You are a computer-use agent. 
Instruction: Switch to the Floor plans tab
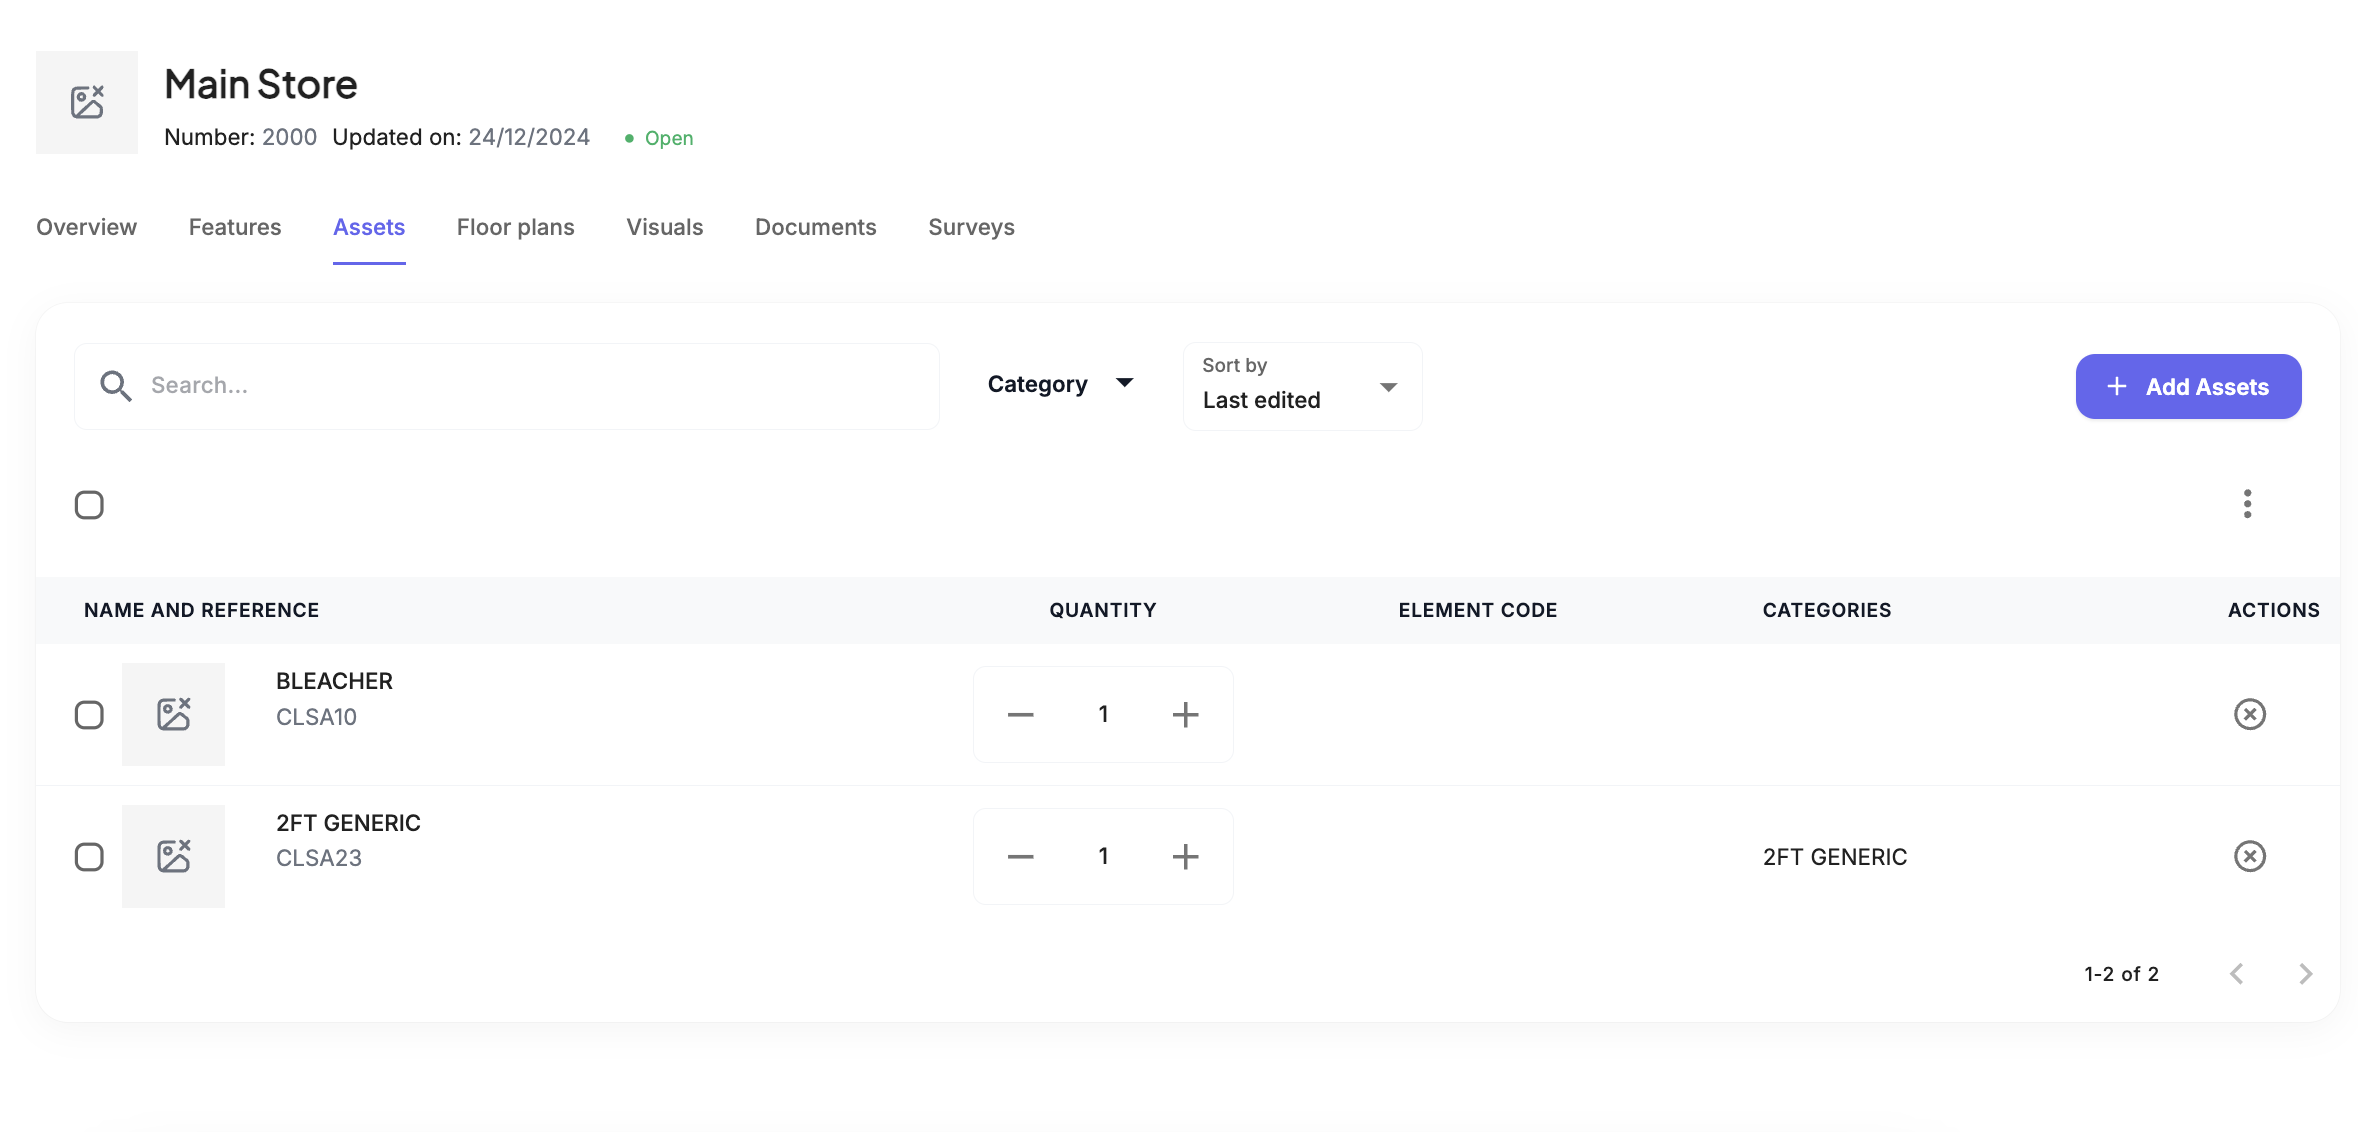[515, 227]
